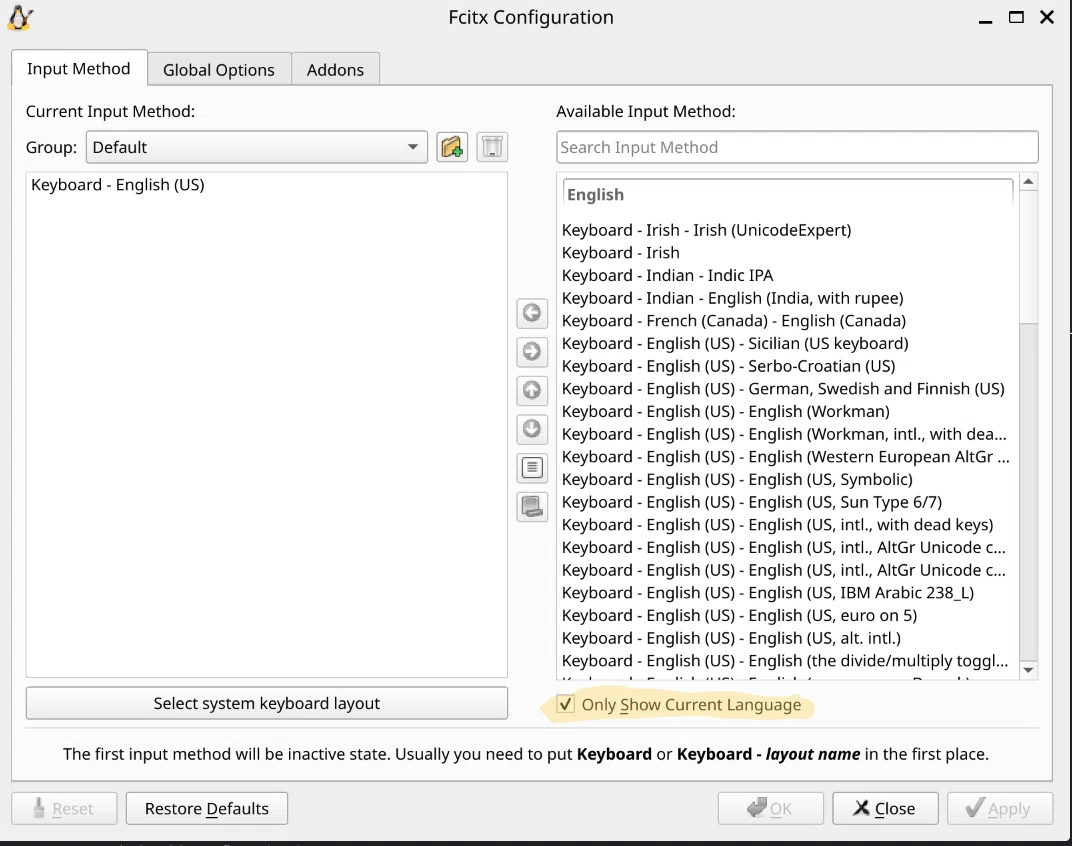Select English (US, Symbolic) entry
This screenshot has width=1072, height=846.
coord(788,479)
